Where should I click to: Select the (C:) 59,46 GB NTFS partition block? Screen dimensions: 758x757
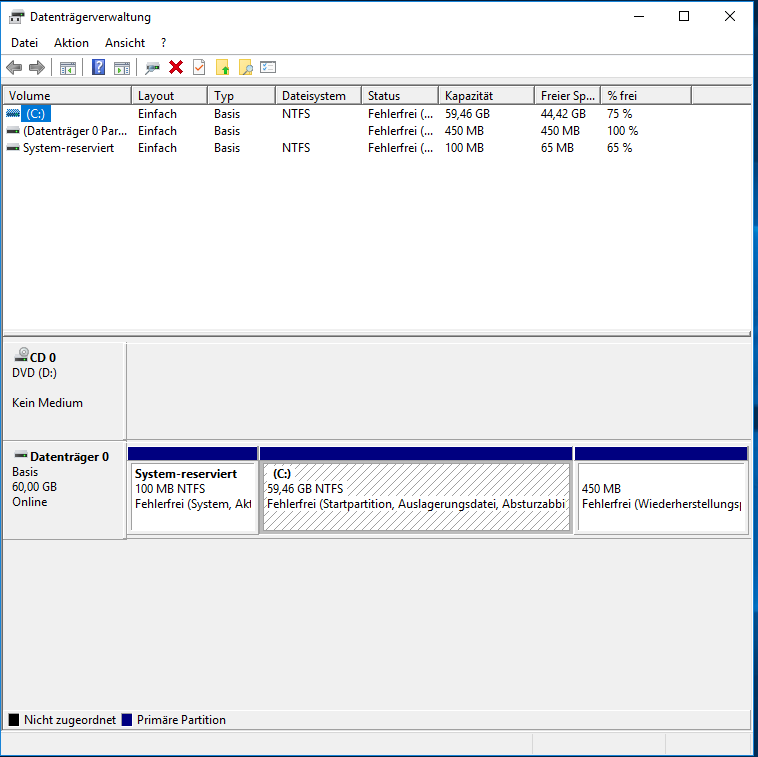click(x=416, y=490)
